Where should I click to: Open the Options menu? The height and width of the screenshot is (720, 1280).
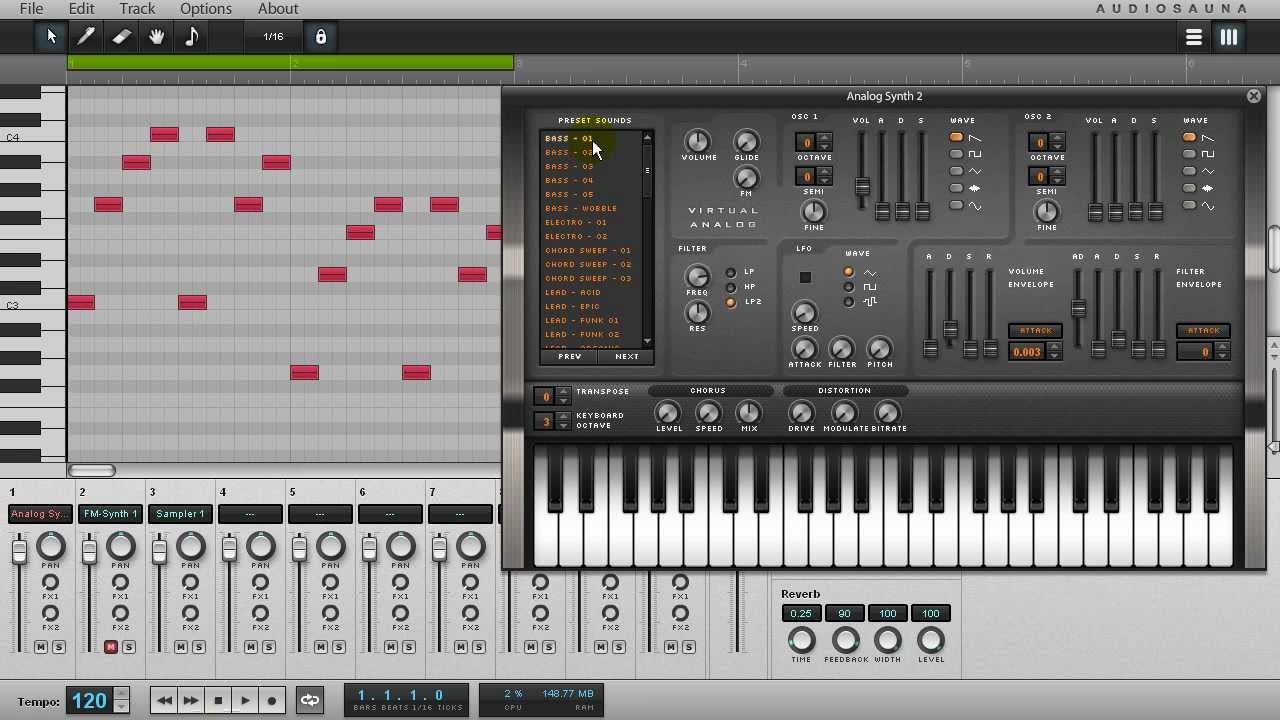coord(206,9)
